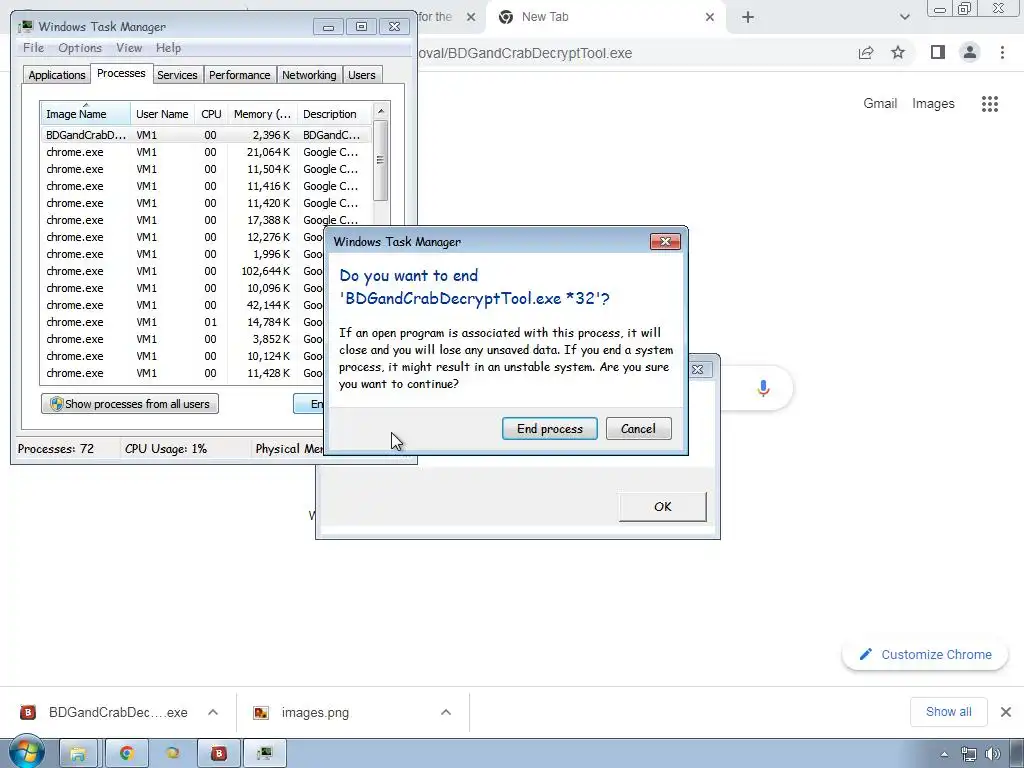Close the downloads bar
Screen dimensions: 1024x768
[1006, 712]
